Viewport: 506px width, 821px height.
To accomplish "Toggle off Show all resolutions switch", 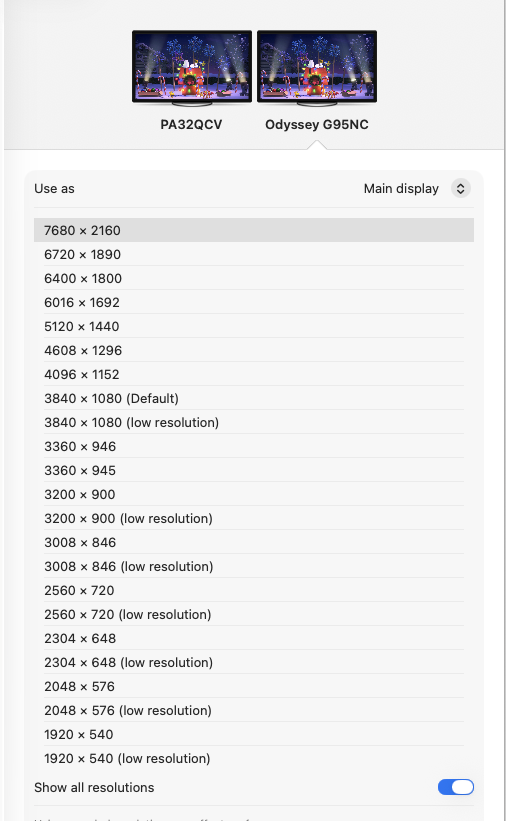I will coord(456,787).
